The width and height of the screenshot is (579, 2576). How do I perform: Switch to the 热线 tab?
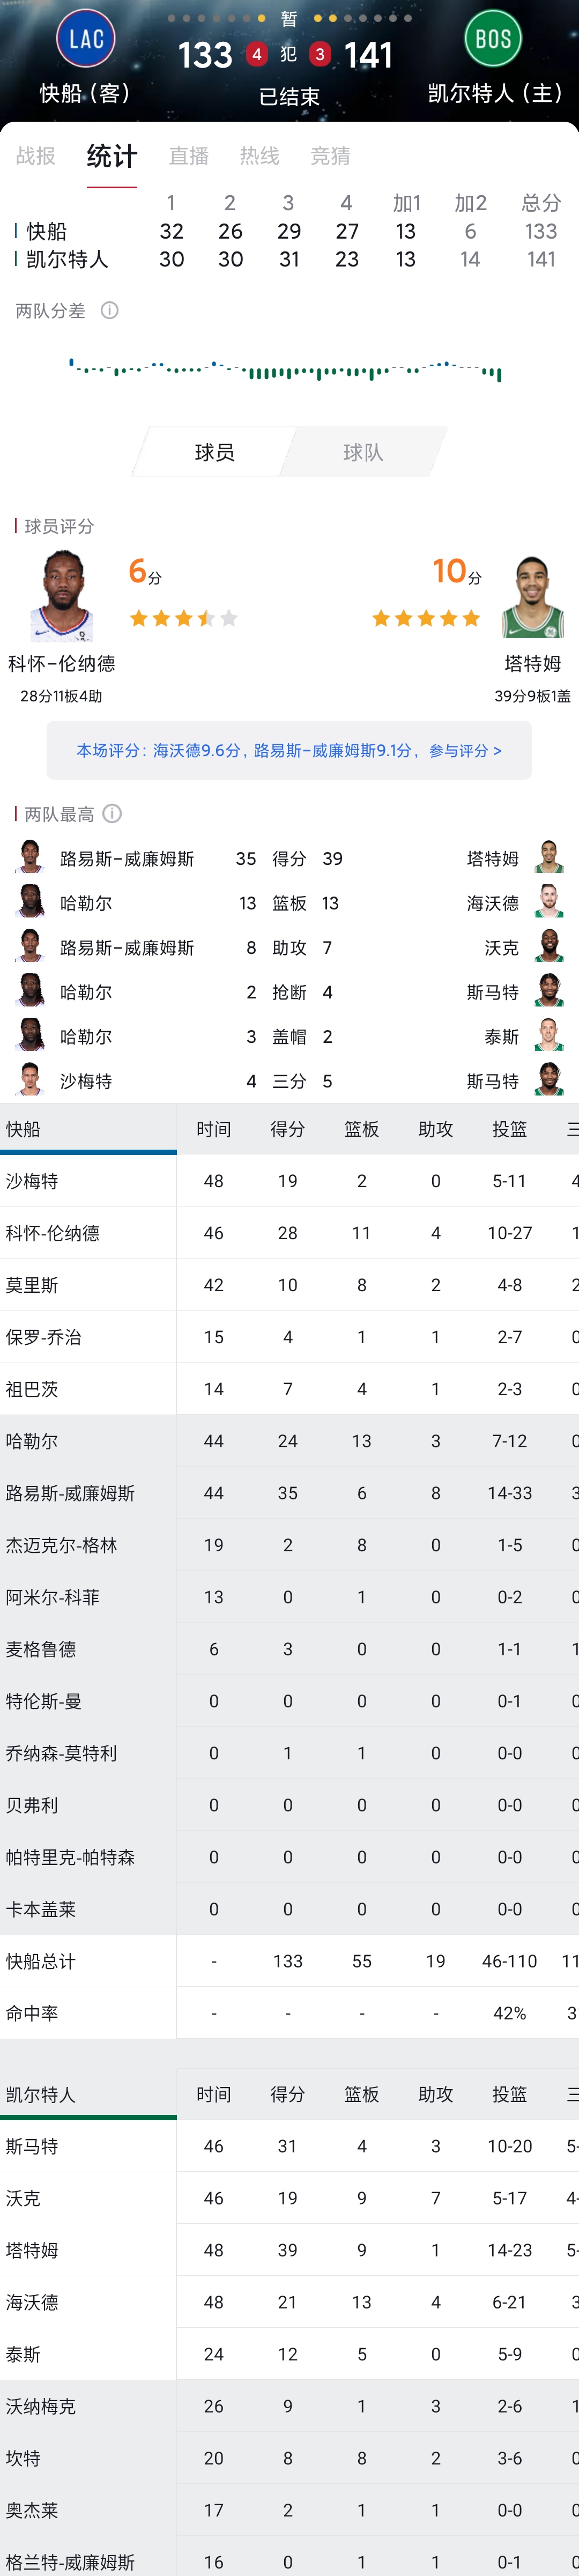click(259, 156)
